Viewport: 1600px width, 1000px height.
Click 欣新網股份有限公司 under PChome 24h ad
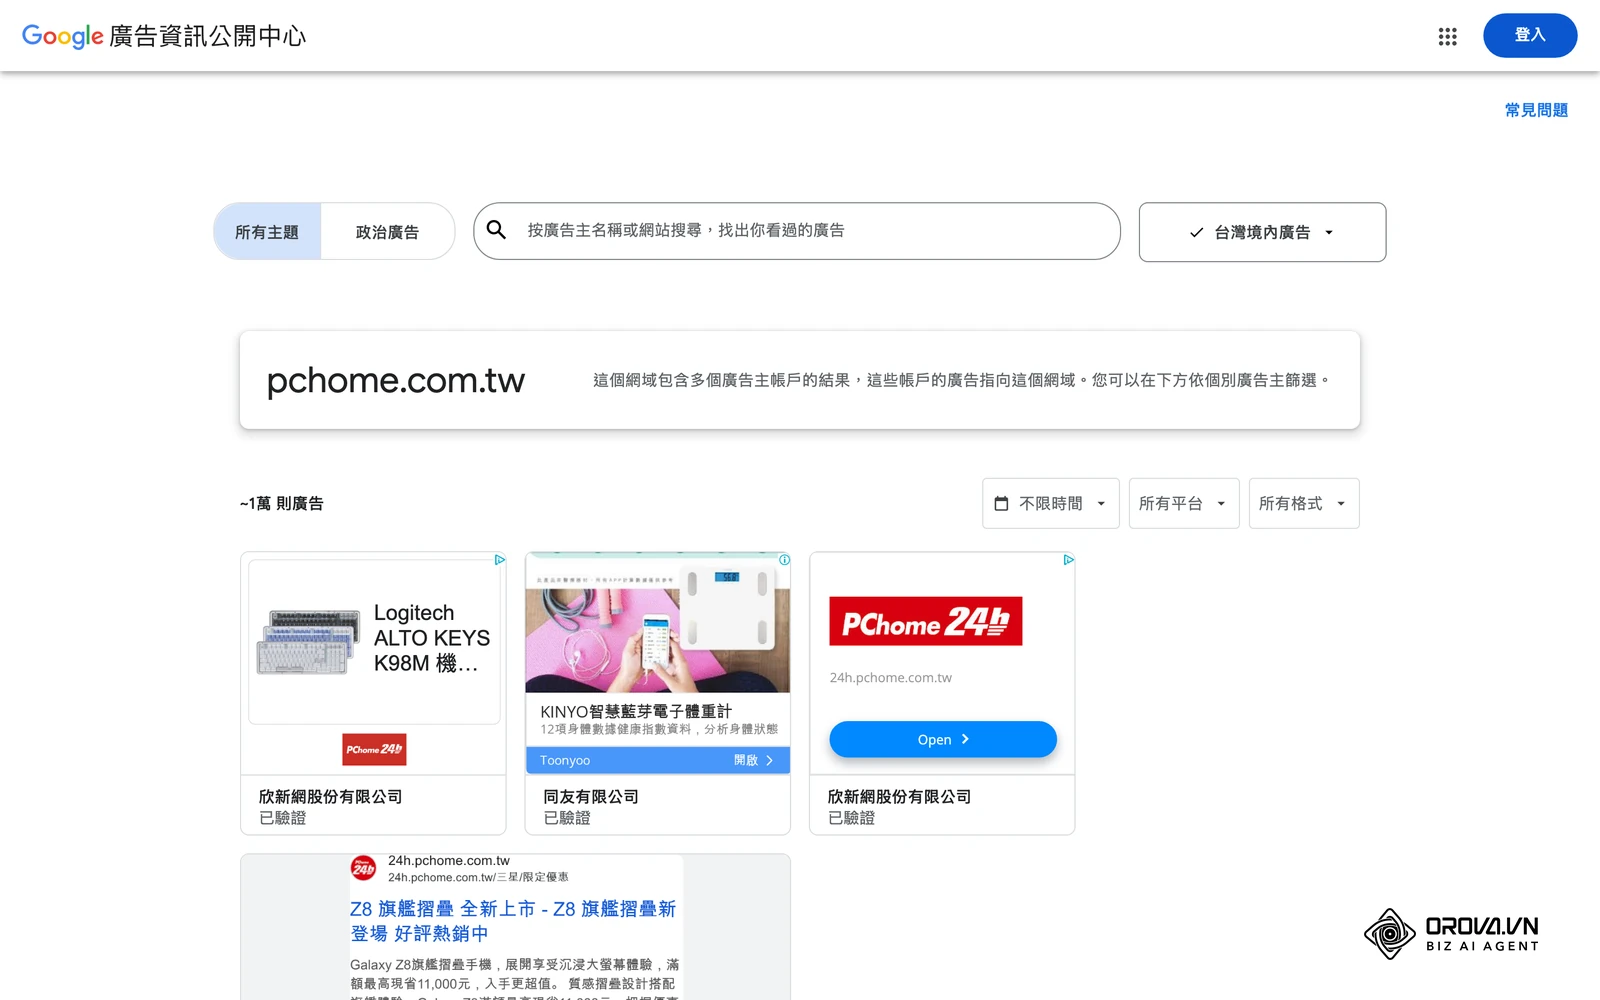(900, 797)
